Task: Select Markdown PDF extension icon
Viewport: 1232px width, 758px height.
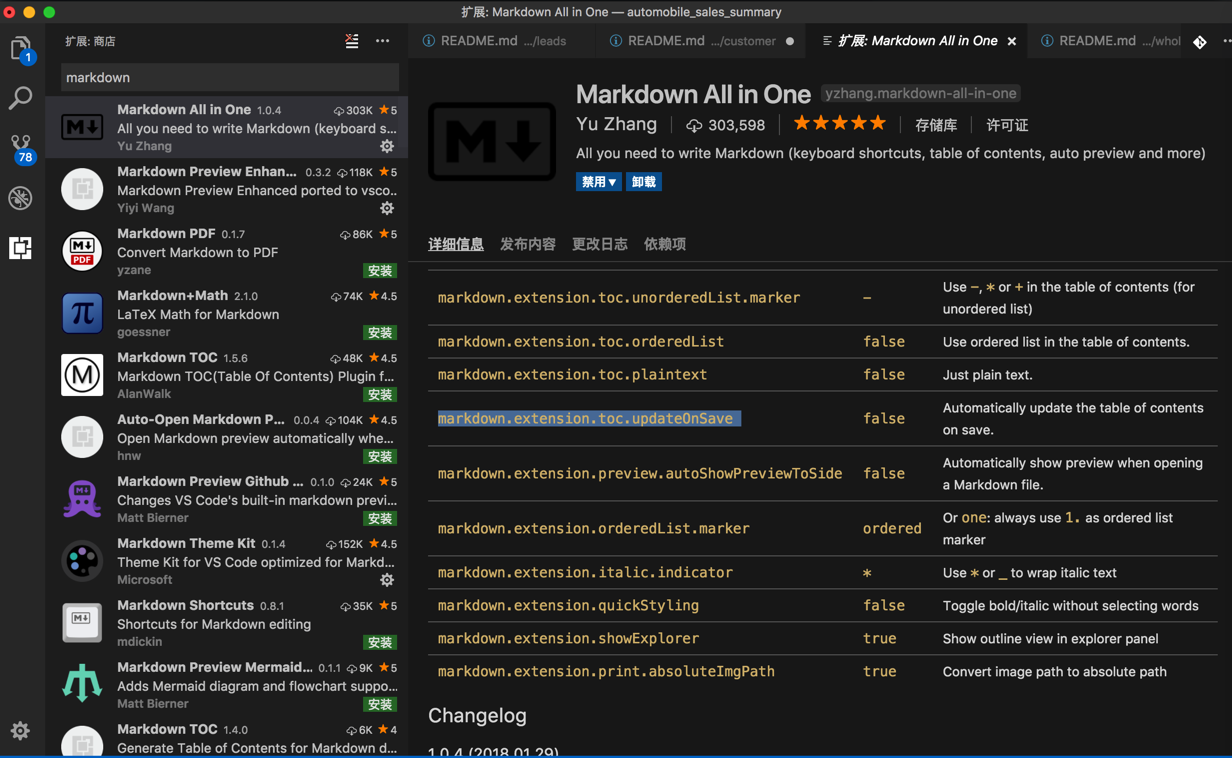Action: (82, 251)
